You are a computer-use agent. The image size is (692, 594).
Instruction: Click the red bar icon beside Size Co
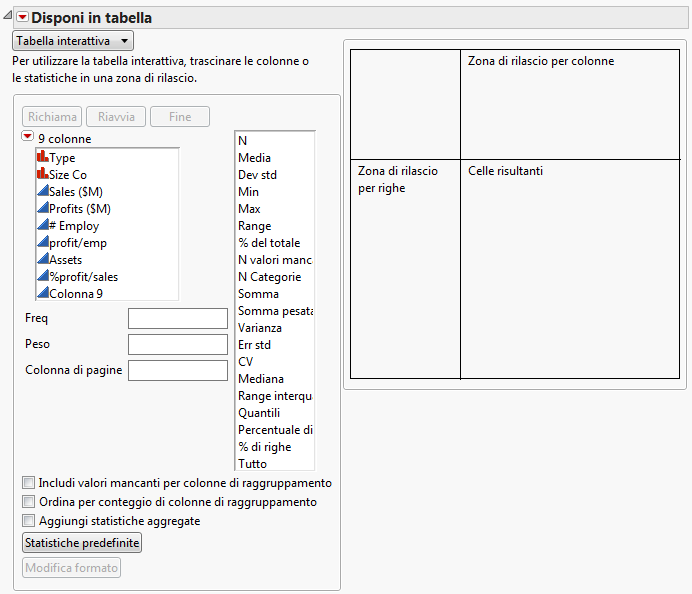[42, 174]
